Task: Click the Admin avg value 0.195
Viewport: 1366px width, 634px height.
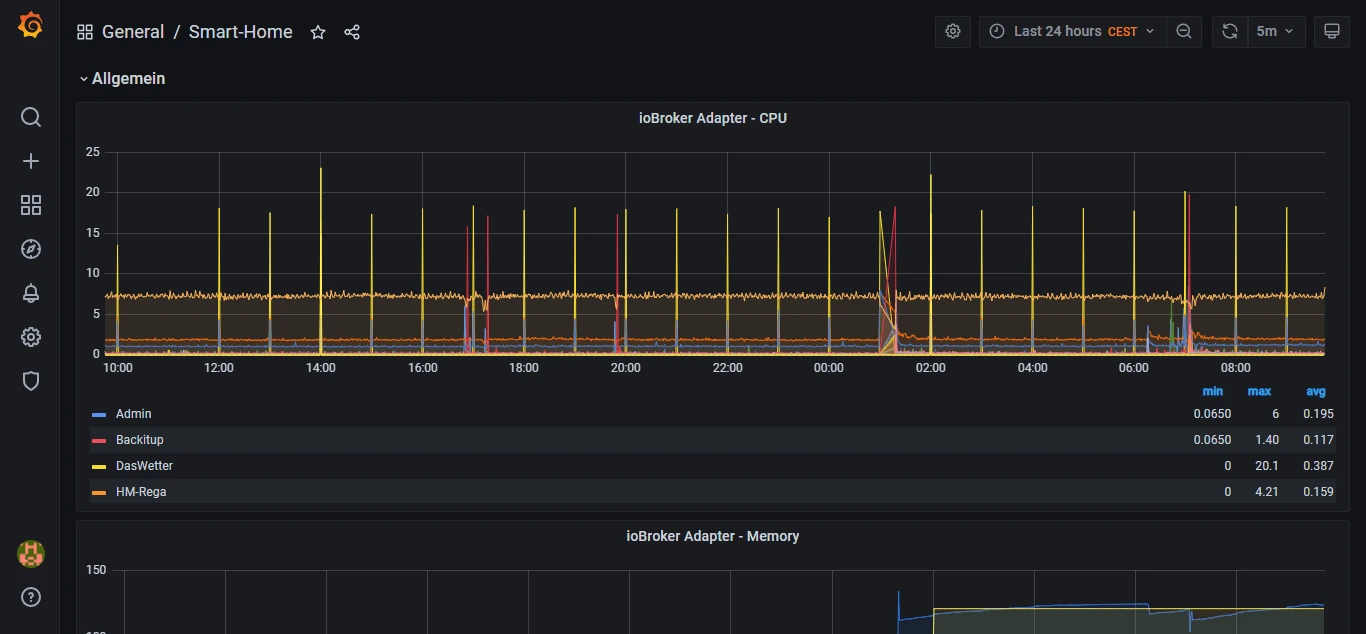Action: (1318, 414)
